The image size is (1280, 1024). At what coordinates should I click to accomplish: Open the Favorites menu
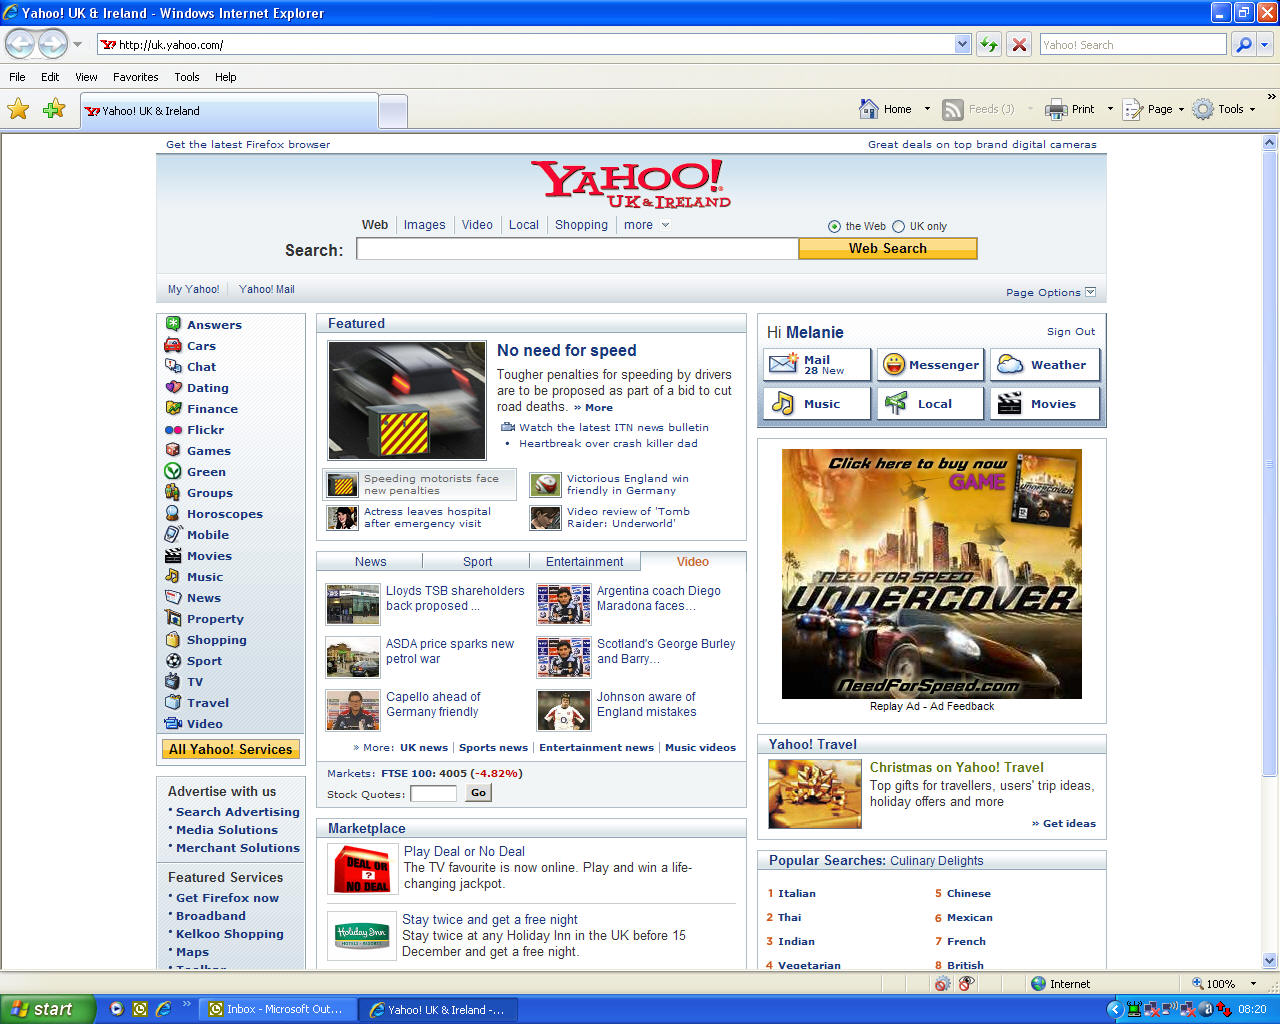coord(136,77)
